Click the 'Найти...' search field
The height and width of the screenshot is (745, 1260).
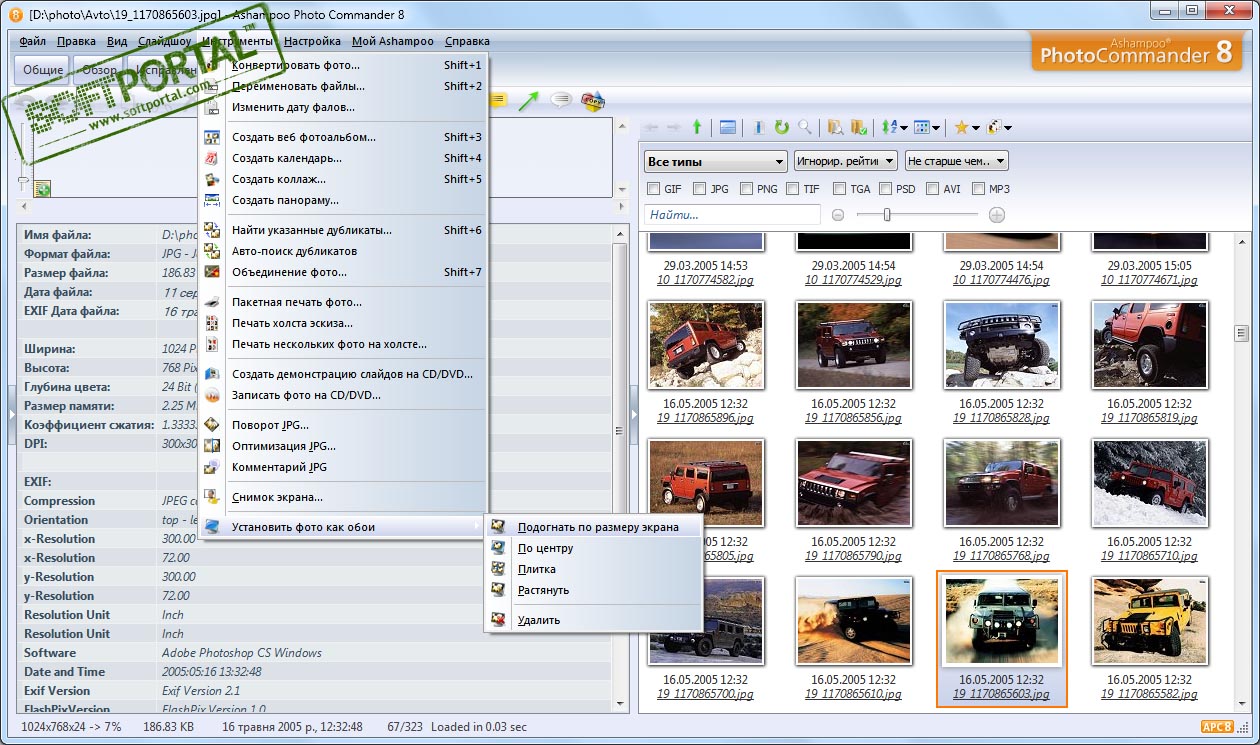click(732, 215)
